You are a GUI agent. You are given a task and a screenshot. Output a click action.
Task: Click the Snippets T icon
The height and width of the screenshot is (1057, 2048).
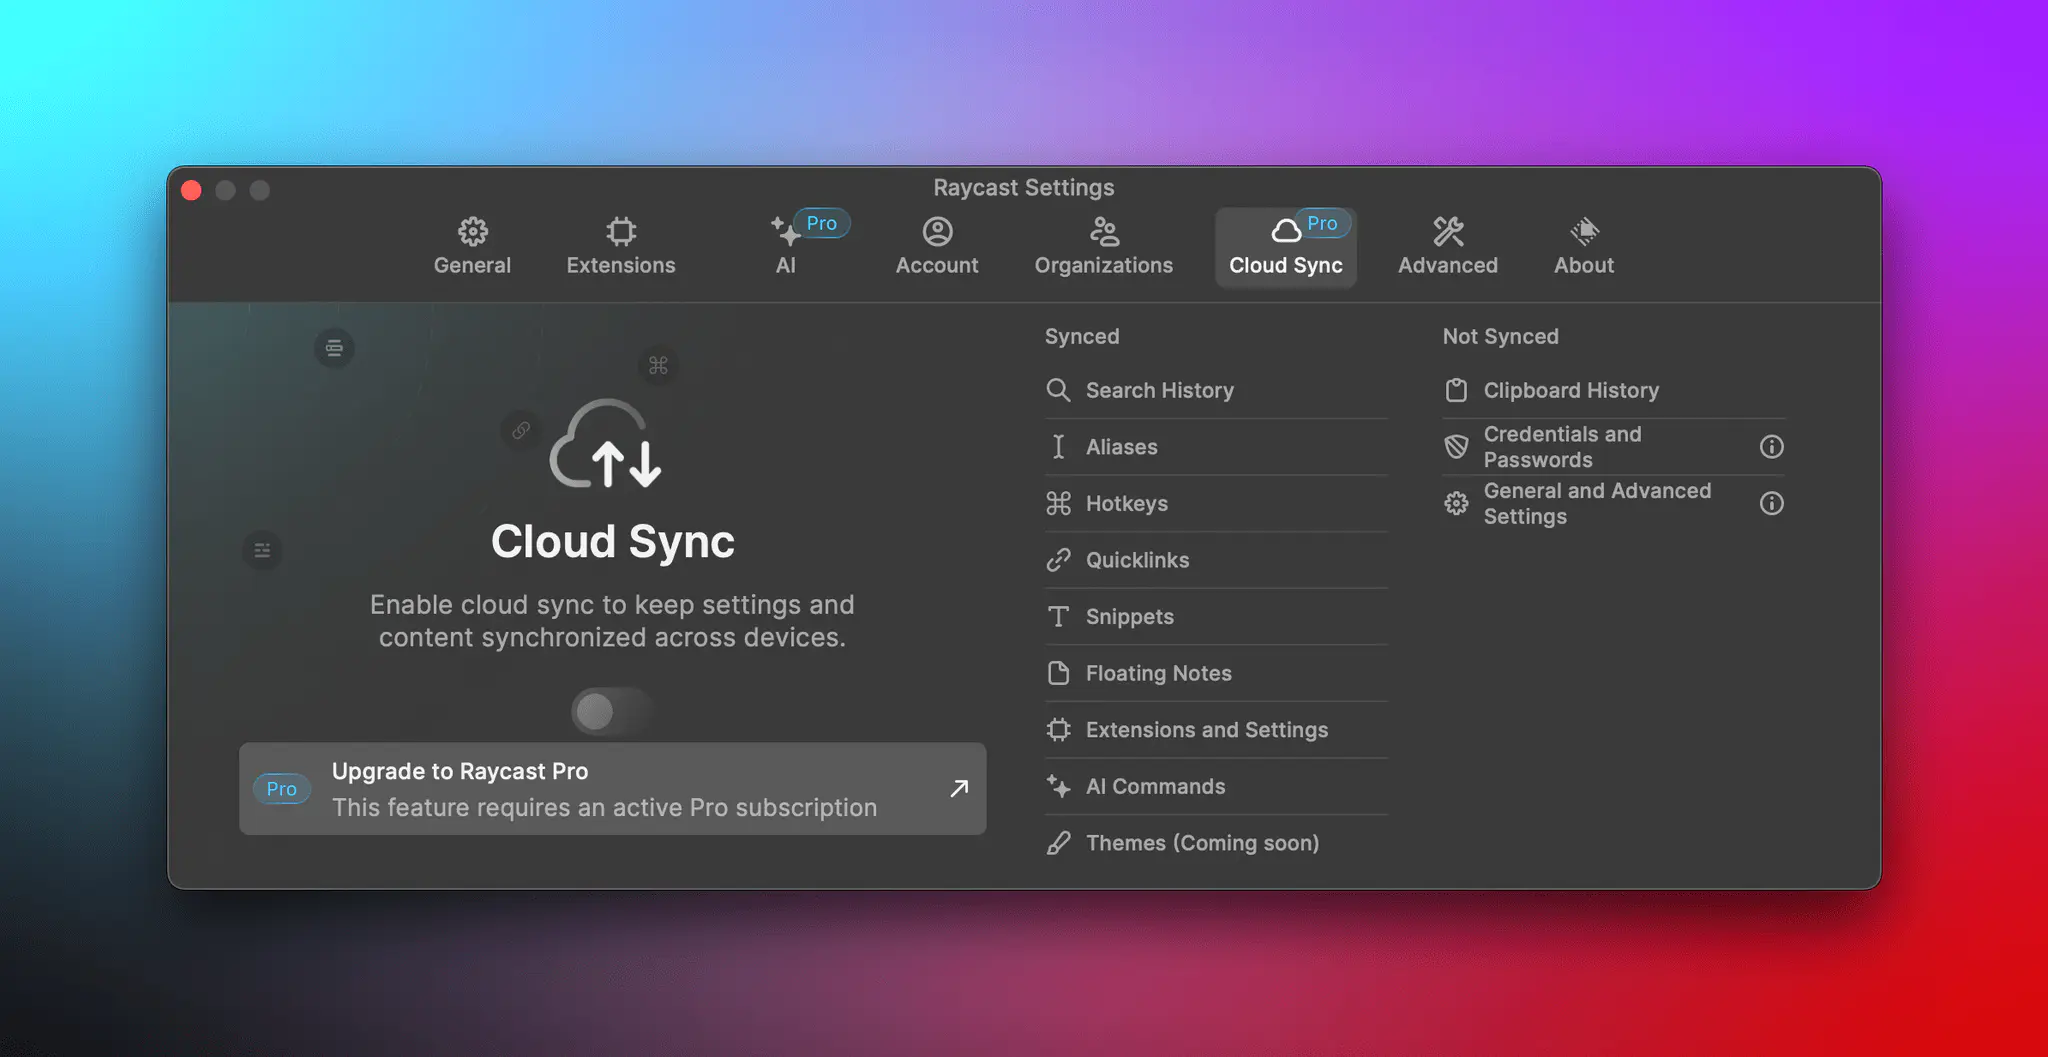1058,617
